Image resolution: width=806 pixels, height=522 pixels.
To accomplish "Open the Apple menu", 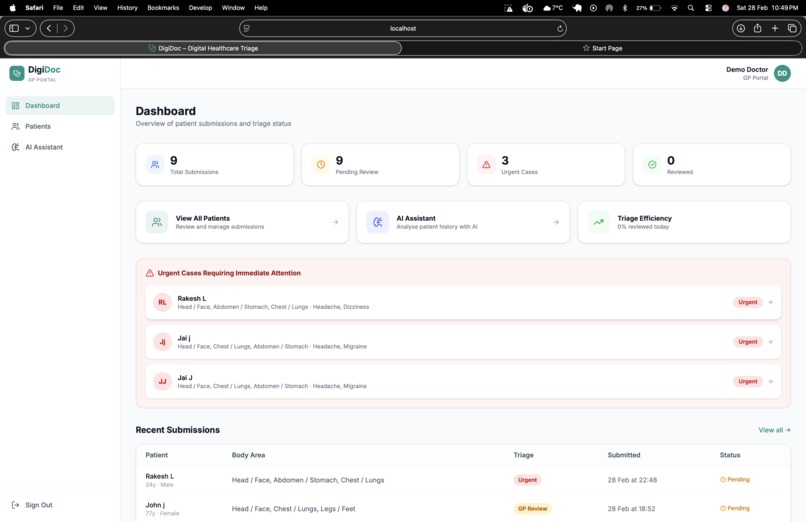I will click(x=12, y=8).
